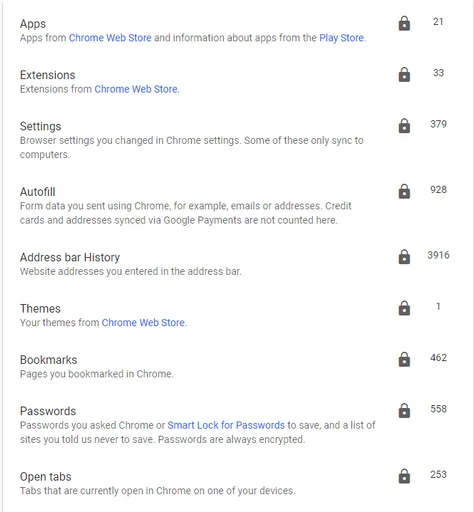
Task: Click the Autofill row lock icon
Action: coord(404,191)
